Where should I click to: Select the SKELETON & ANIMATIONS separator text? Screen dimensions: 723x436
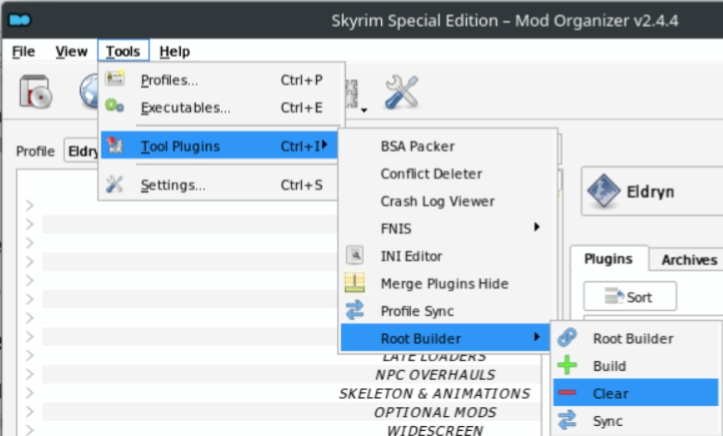pos(434,393)
